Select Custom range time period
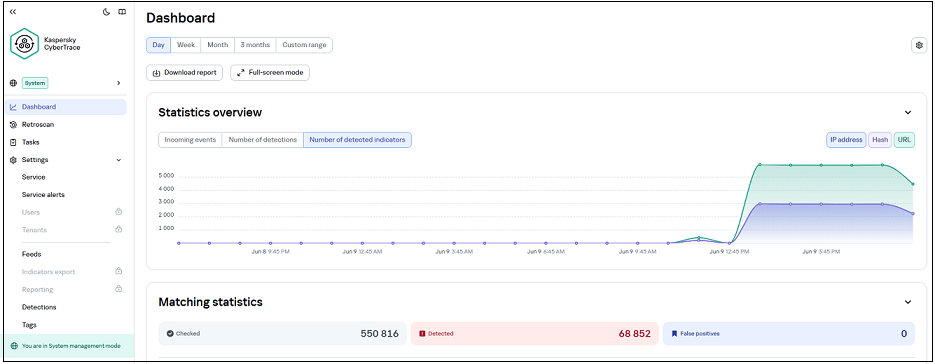This screenshot has width=935, height=364. pyautogui.click(x=304, y=45)
